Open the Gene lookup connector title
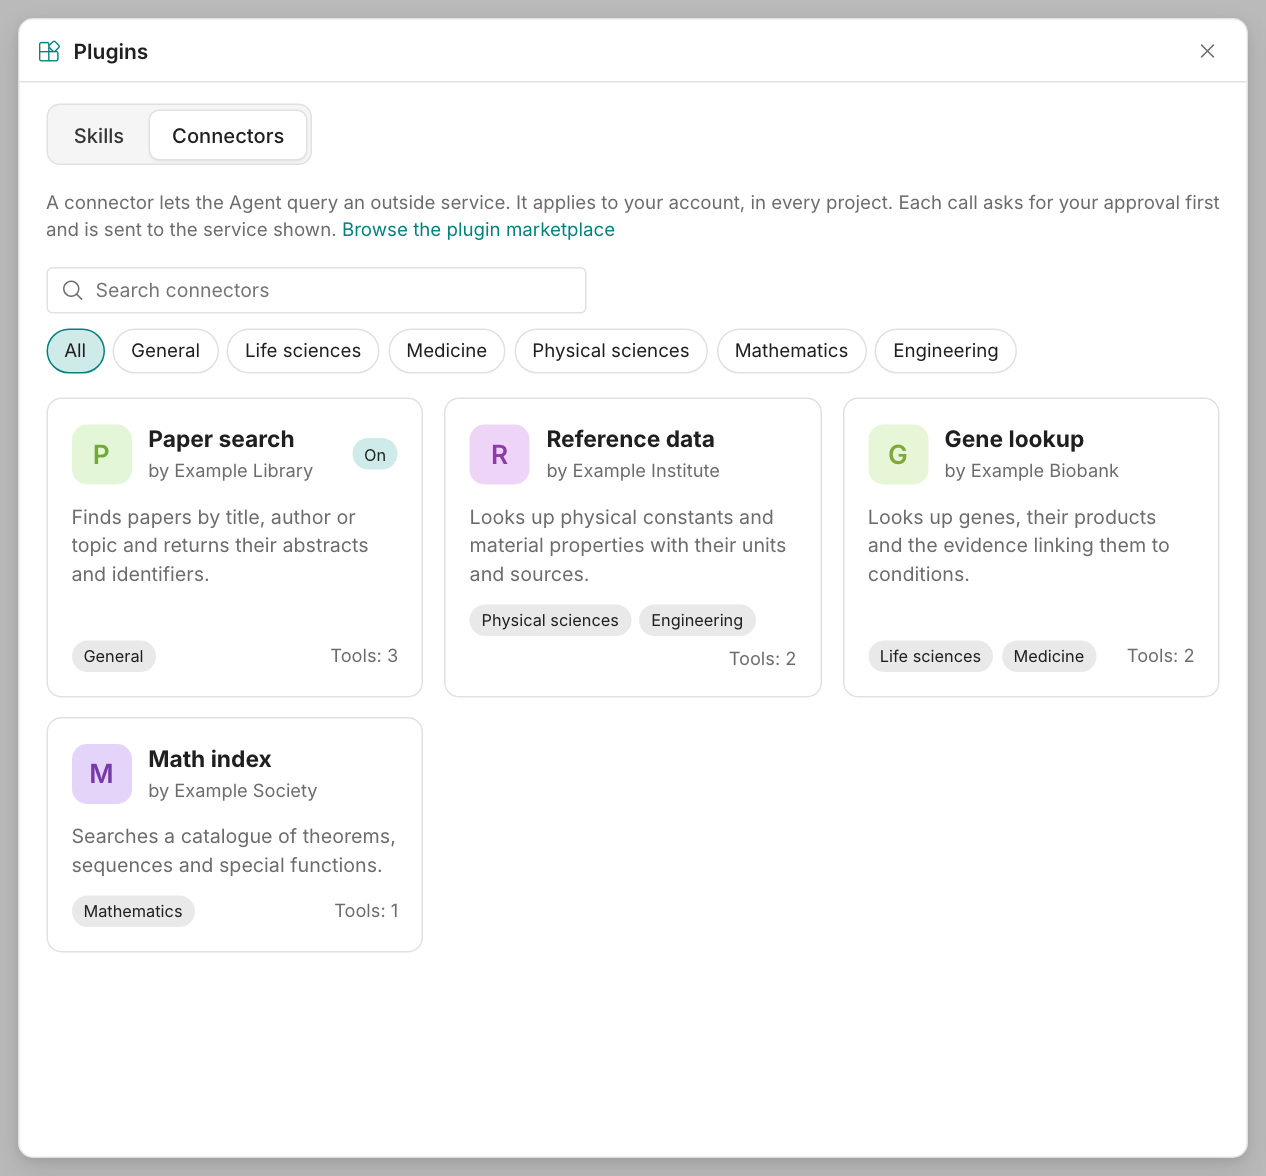The width and height of the screenshot is (1266, 1176). [x=1014, y=439]
